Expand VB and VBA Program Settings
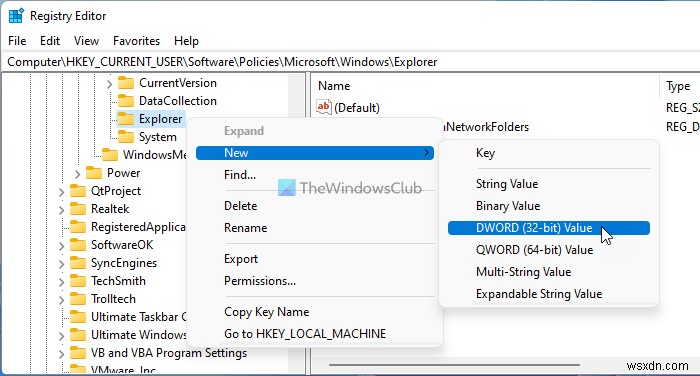 [61, 353]
